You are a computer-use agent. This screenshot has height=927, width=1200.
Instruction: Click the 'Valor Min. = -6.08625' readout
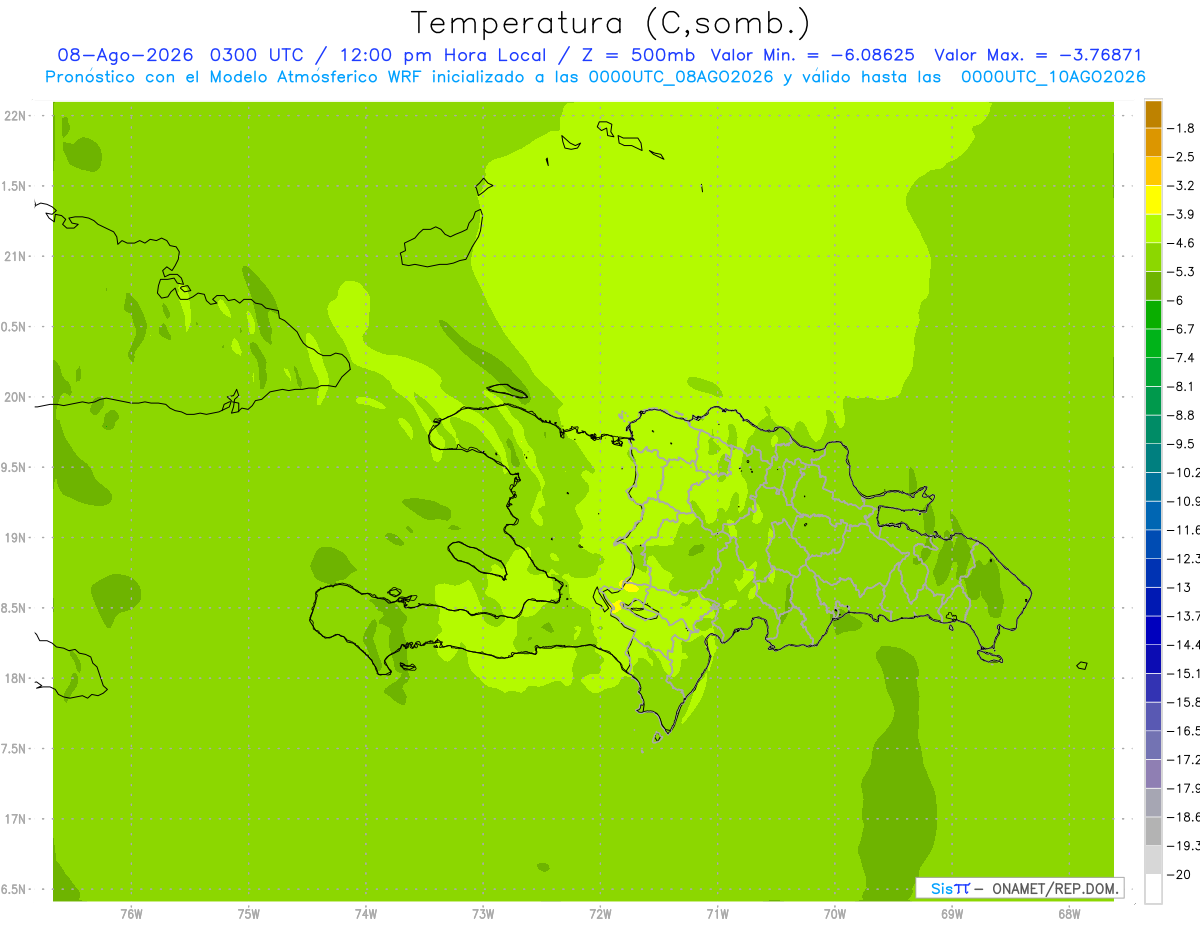tap(814, 55)
